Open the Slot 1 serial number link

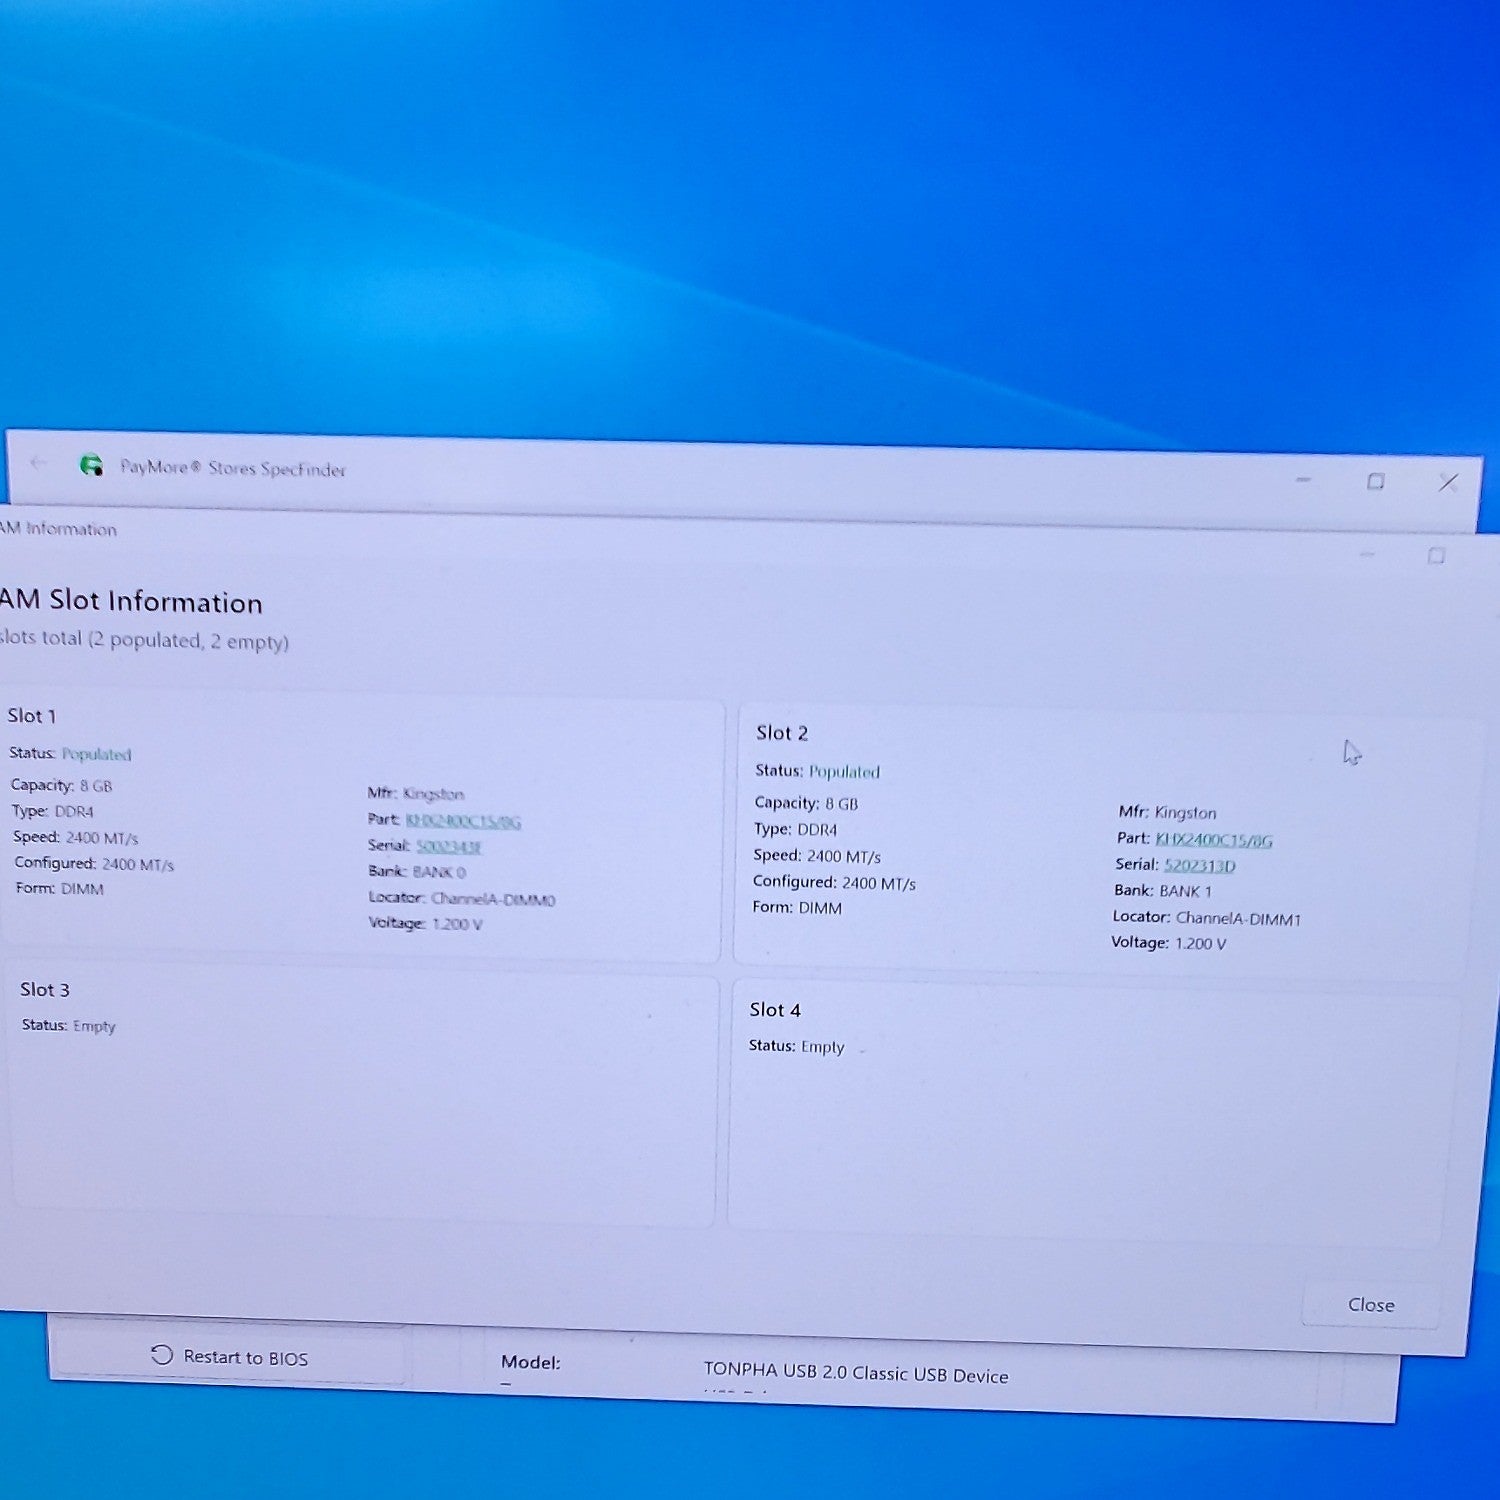tap(449, 847)
